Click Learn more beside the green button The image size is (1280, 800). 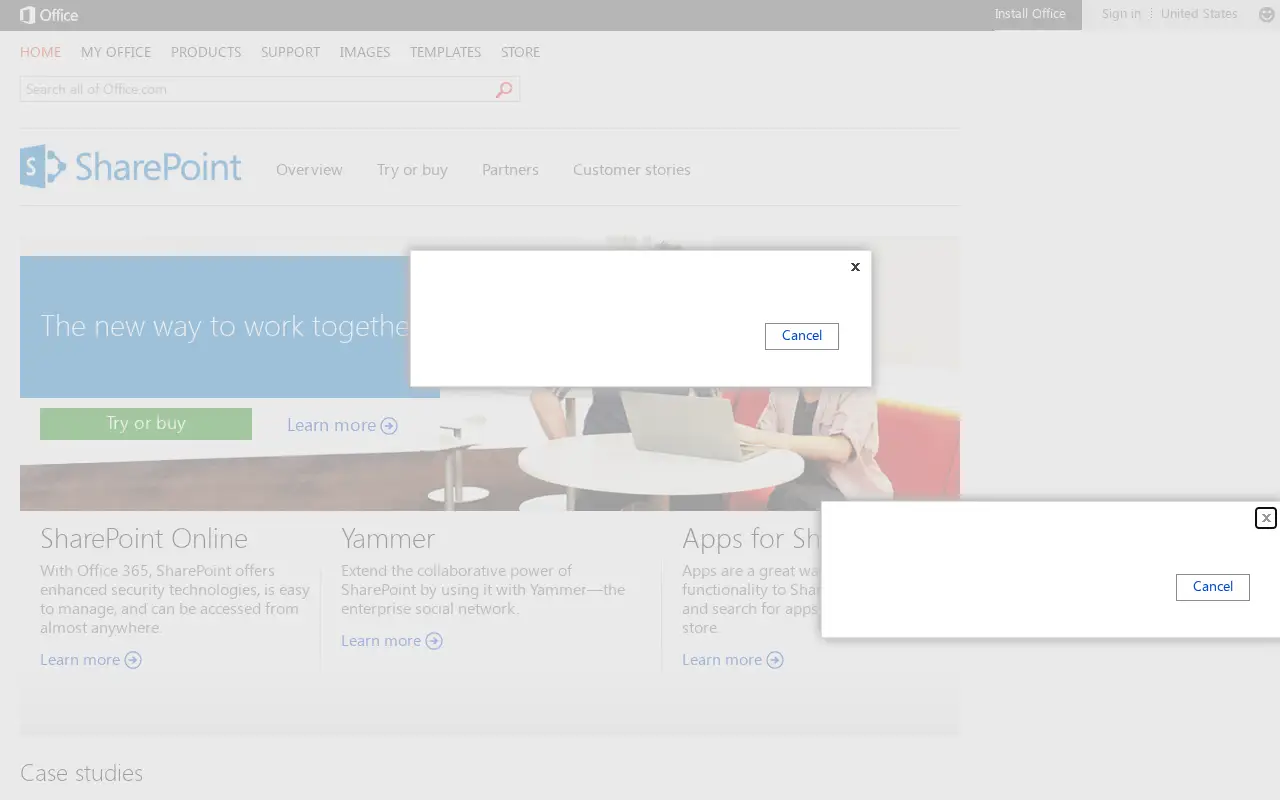[x=342, y=426]
